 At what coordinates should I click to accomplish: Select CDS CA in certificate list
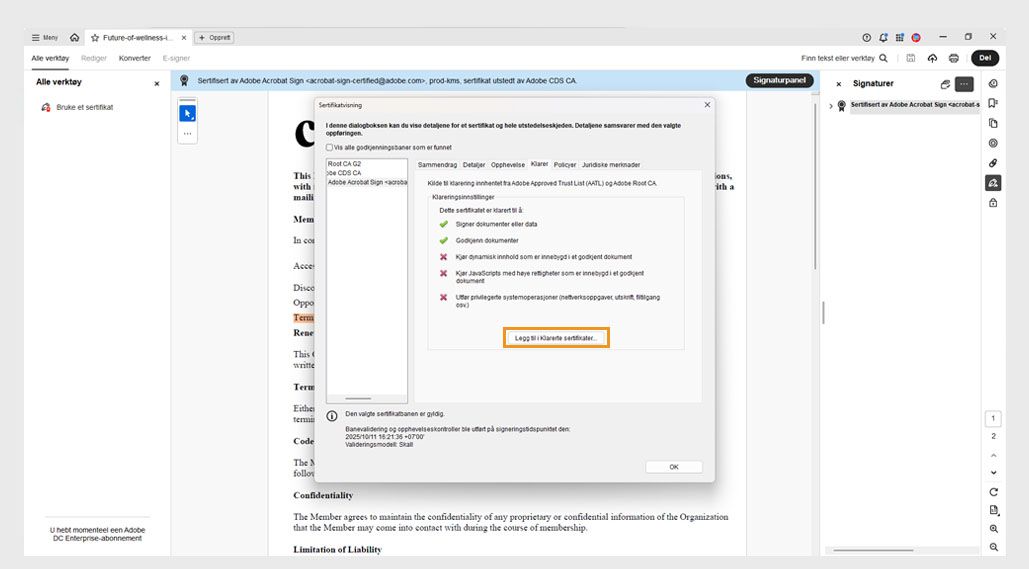[345, 173]
